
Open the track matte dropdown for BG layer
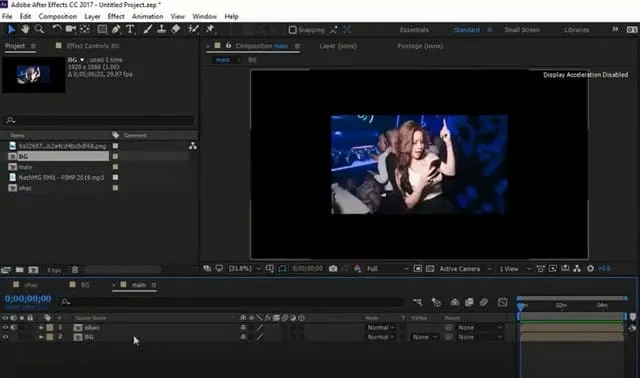pos(424,337)
